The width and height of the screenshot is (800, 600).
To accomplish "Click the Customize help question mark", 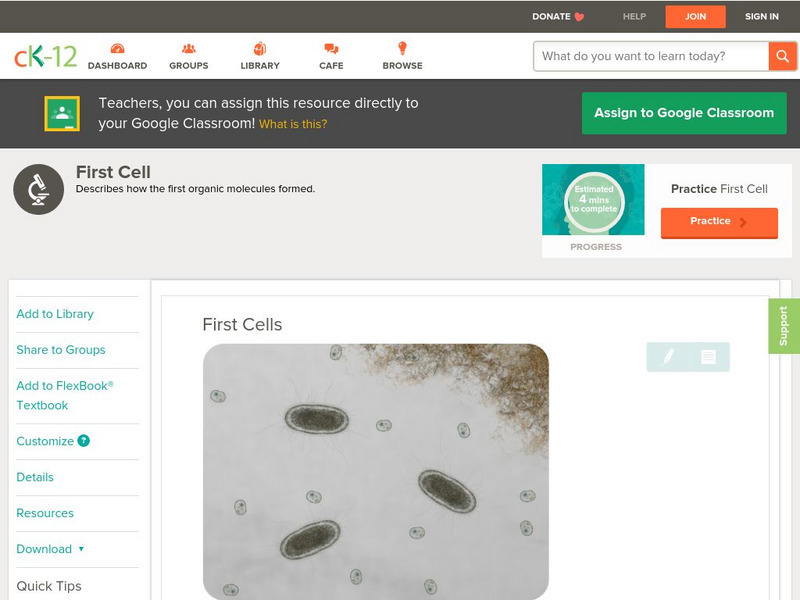I will point(84,441).
